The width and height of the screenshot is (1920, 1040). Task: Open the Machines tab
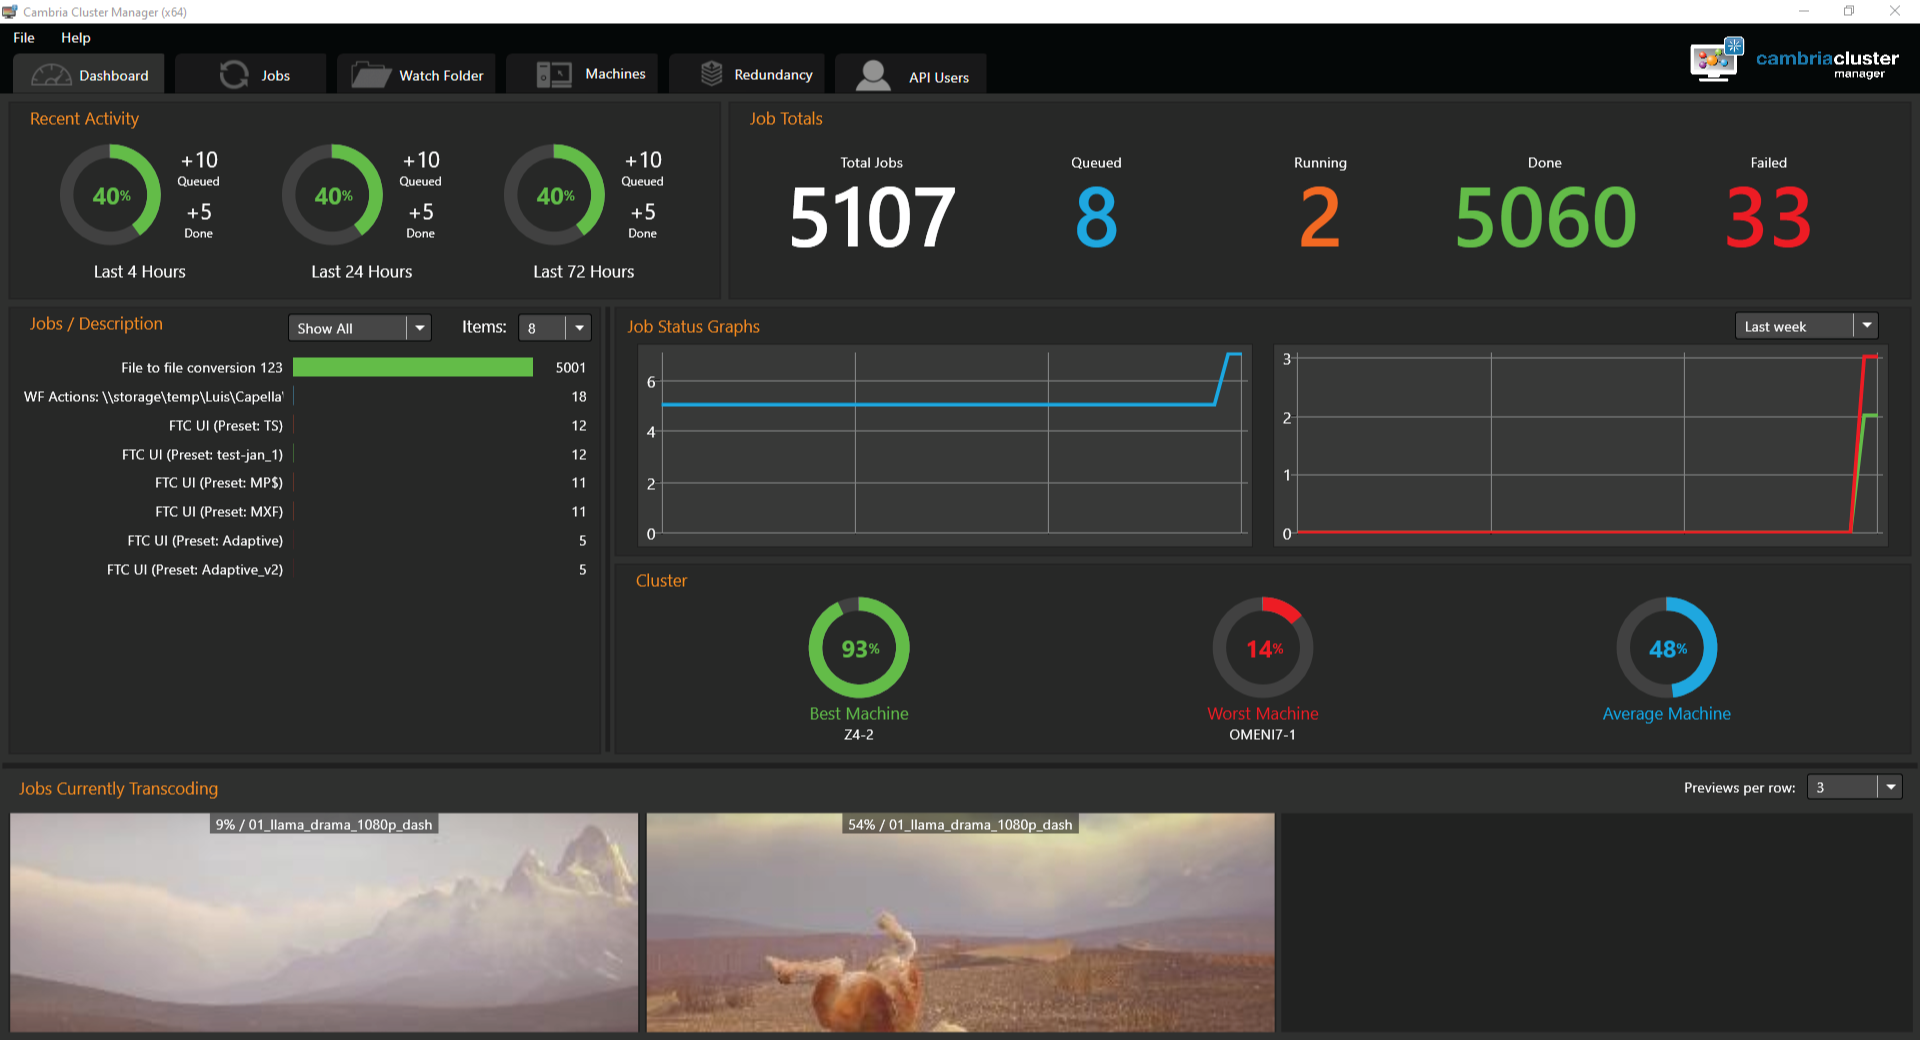pyautogui.click(x=582, y=74)
